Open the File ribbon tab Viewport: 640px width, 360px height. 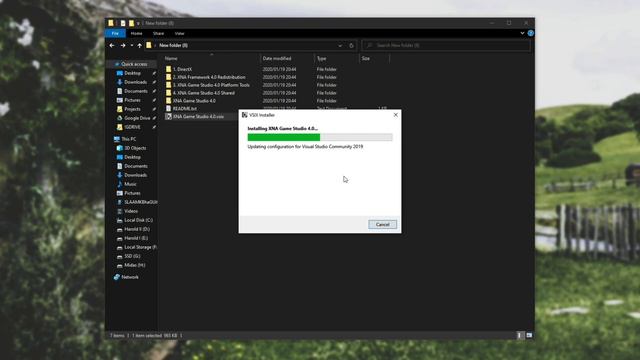click(x=115, y=33)
